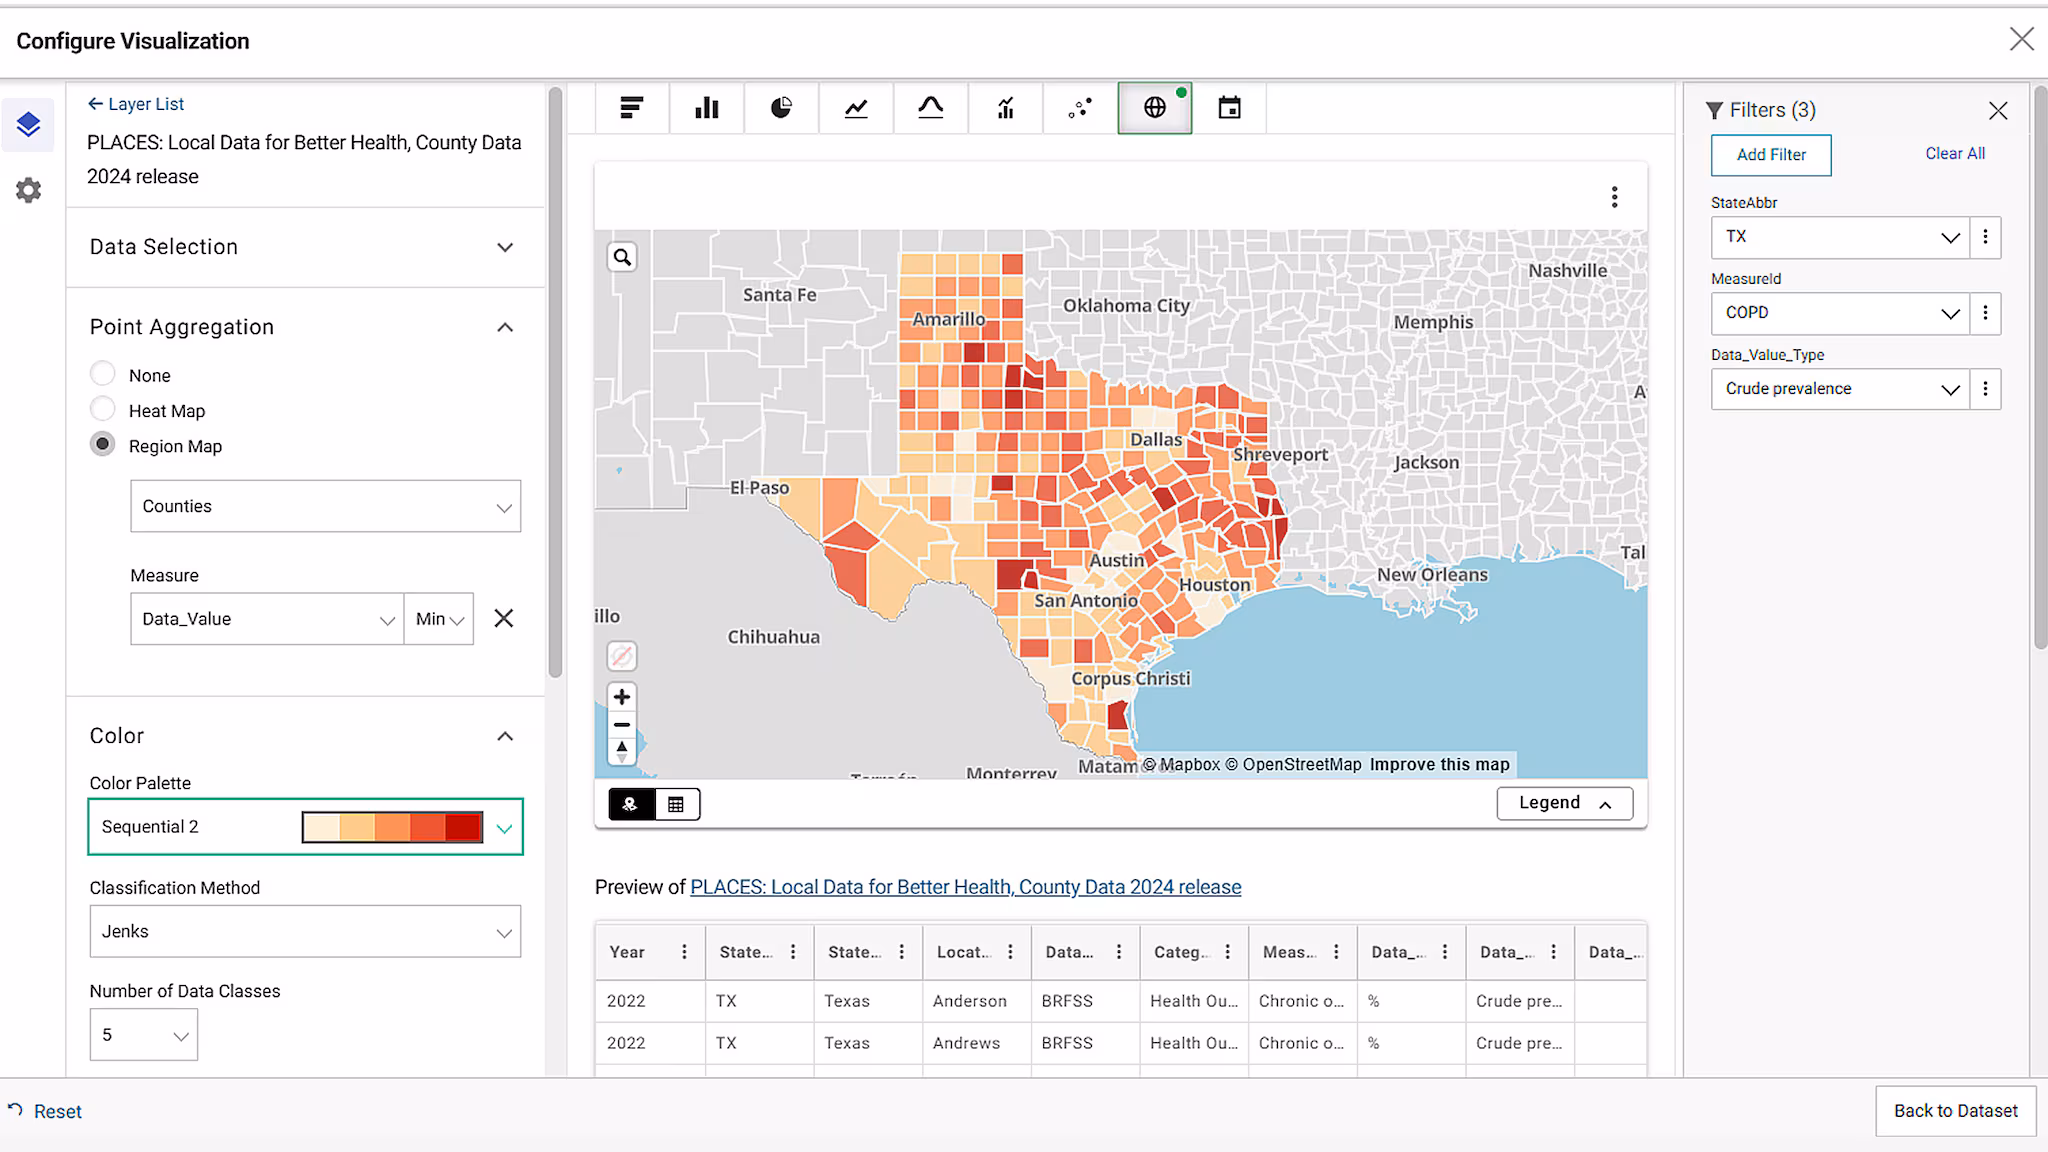Viewport: 2048px width, 1152px height.
Task: Open the map's three-dot overflow menu
Action: click(1614, 197)
